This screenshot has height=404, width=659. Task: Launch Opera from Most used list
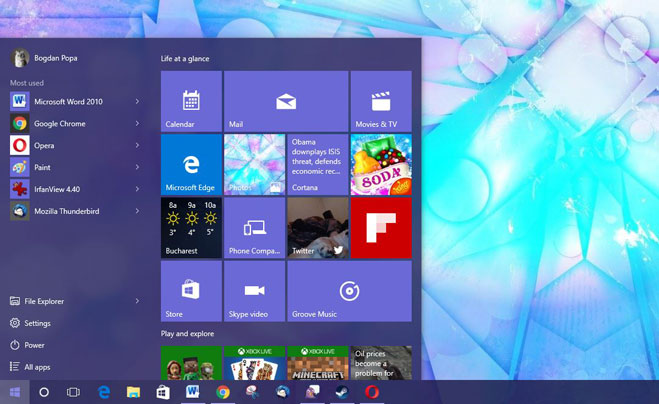(x=76, y=145)
